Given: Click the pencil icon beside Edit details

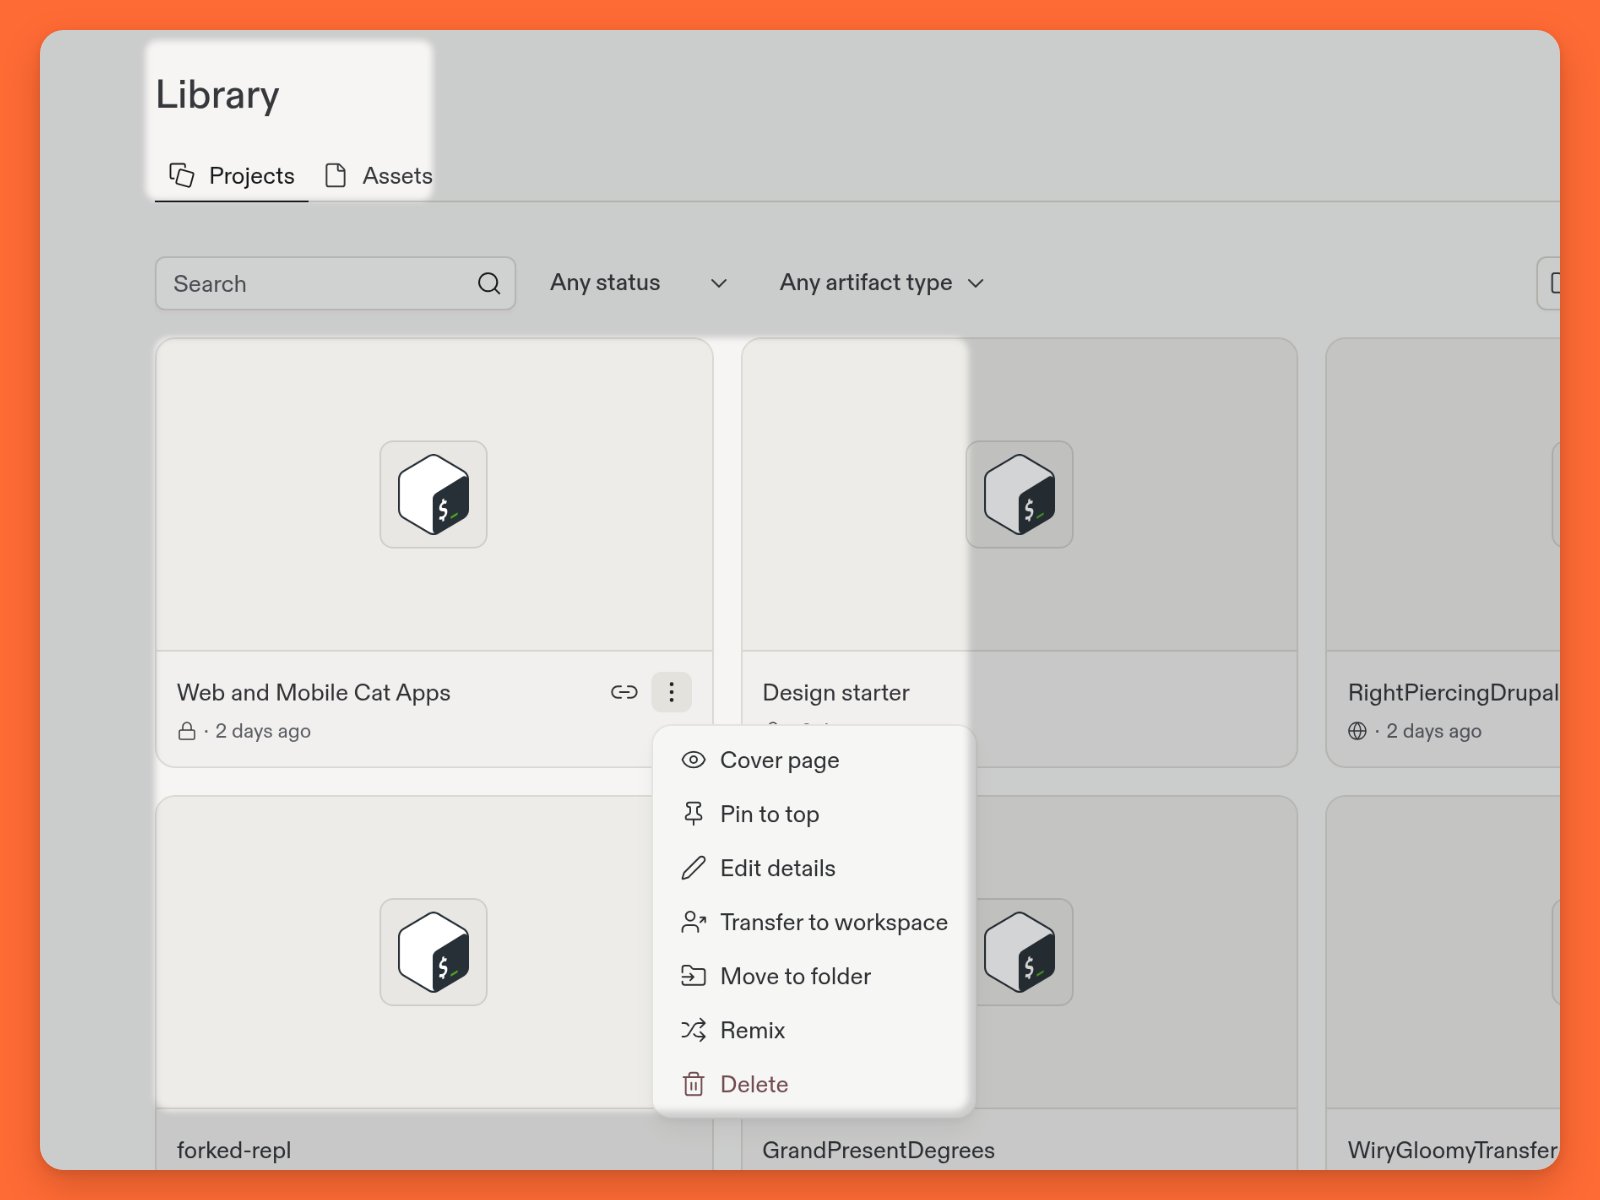Looking at the screenshot, I should [x=693, y=868].
